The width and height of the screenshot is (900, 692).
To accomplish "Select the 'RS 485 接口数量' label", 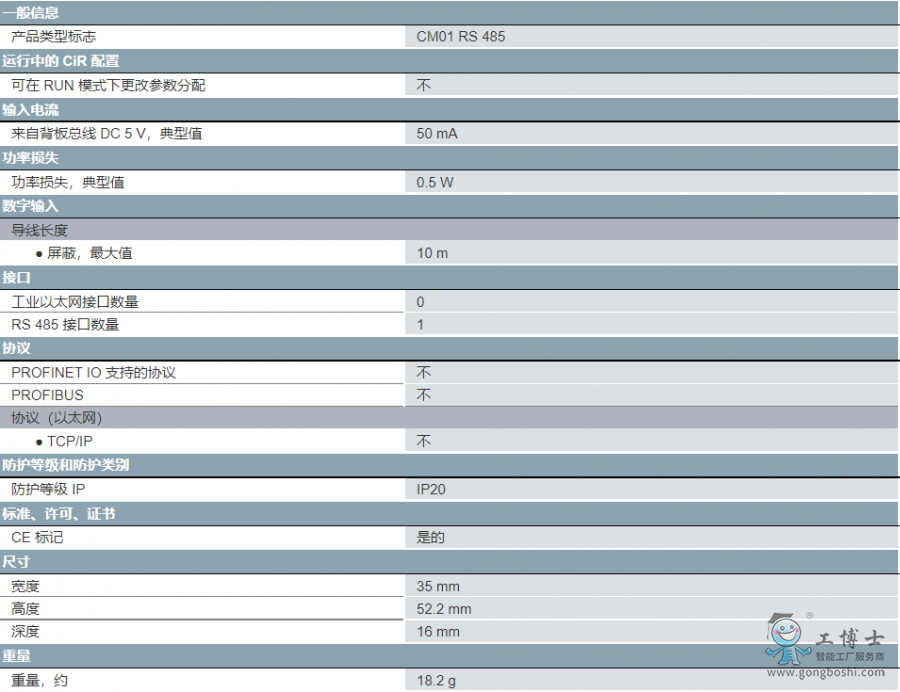I will 65,325.
